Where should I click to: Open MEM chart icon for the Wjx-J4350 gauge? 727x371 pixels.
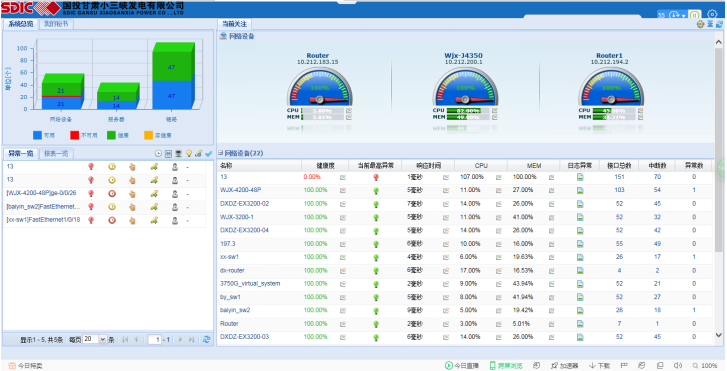pos(495,118)
